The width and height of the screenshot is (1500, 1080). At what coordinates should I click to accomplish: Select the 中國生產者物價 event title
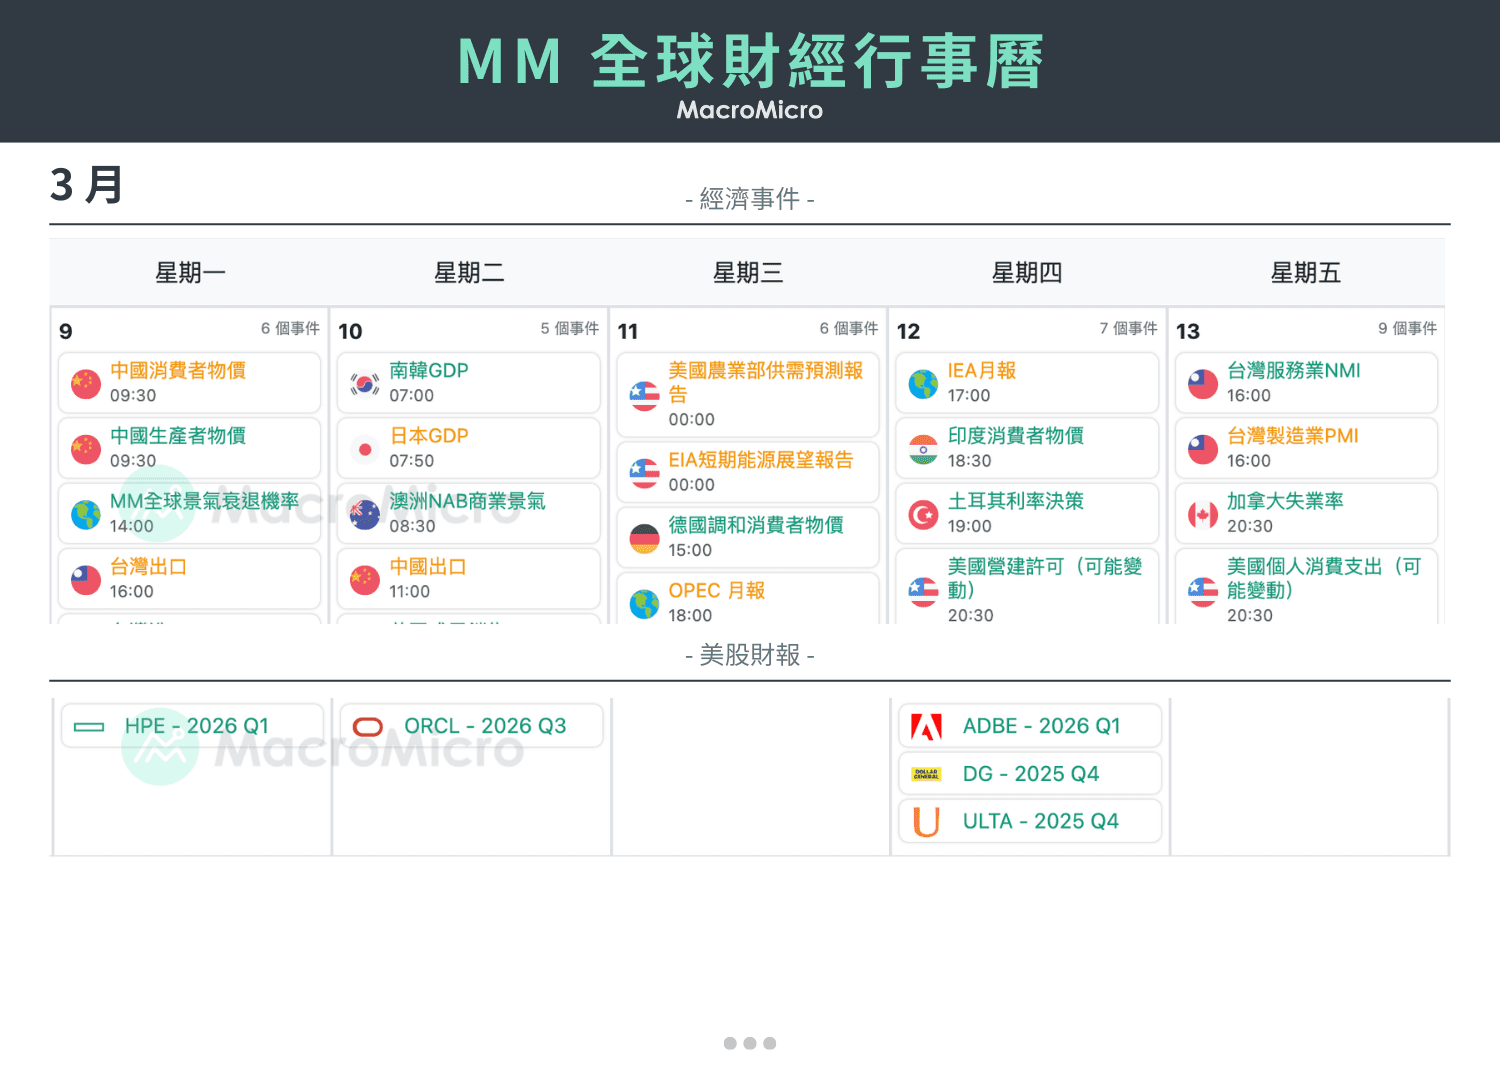click(178, 436)
